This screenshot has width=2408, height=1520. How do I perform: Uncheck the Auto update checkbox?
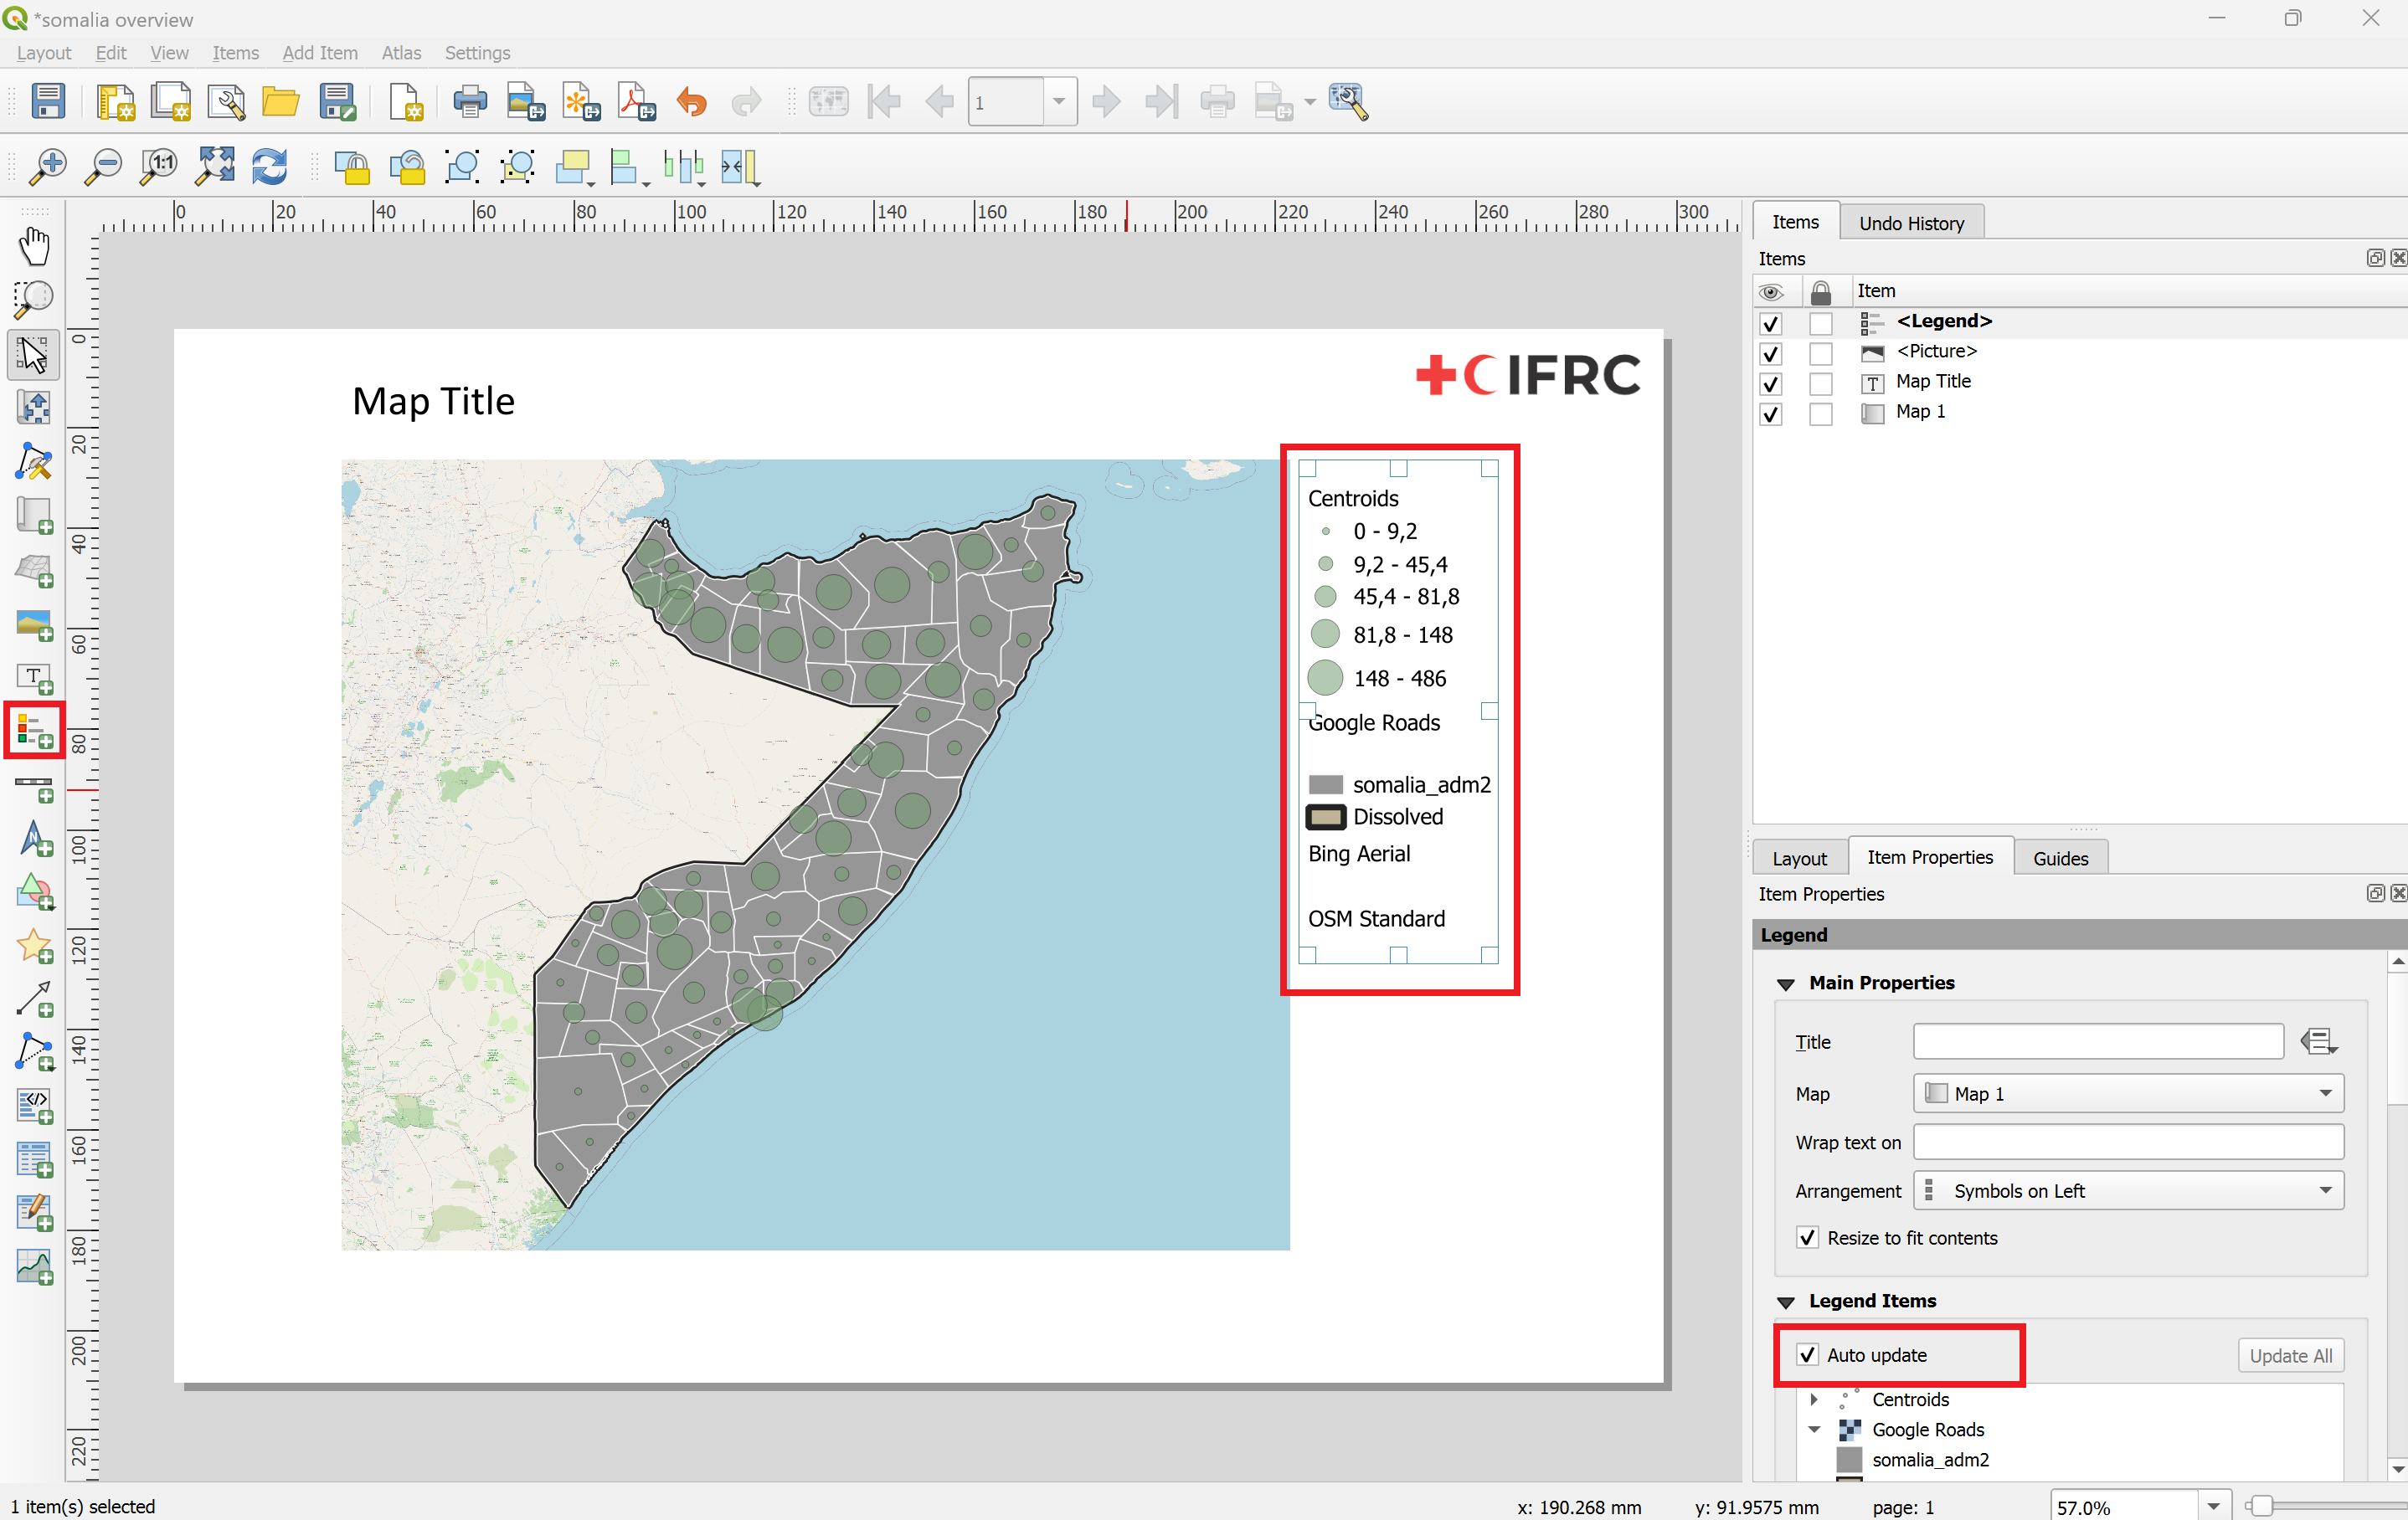point(1806,1355)
